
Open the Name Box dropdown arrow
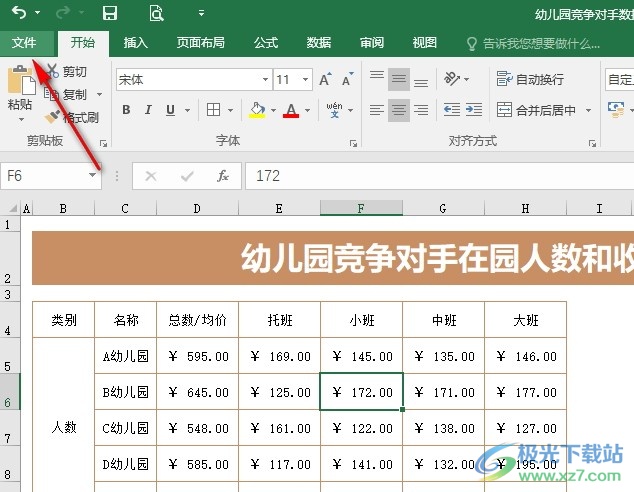93,175
